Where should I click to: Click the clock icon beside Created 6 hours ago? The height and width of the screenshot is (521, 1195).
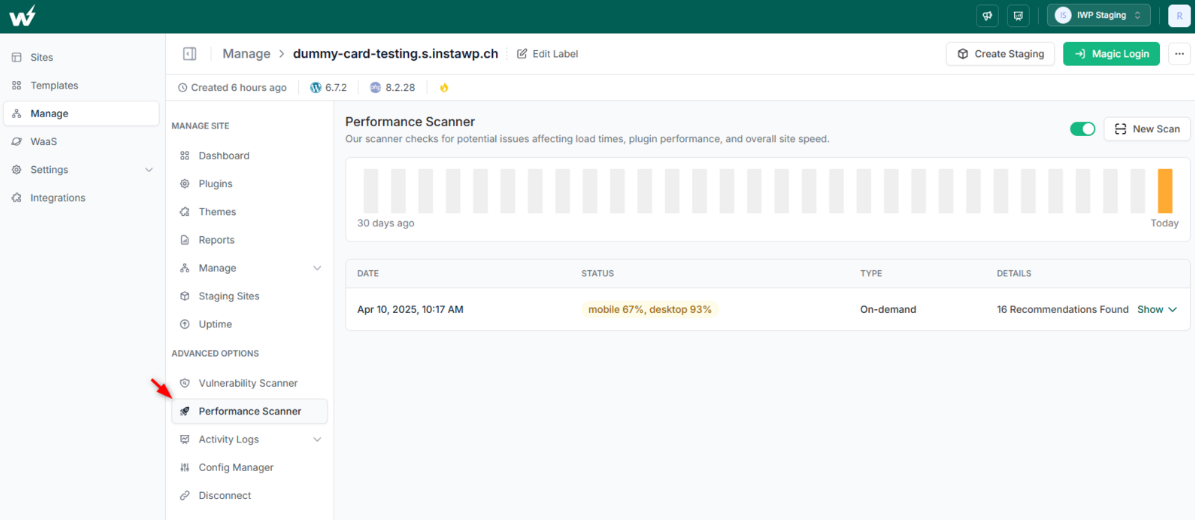(x=182, y=88)
